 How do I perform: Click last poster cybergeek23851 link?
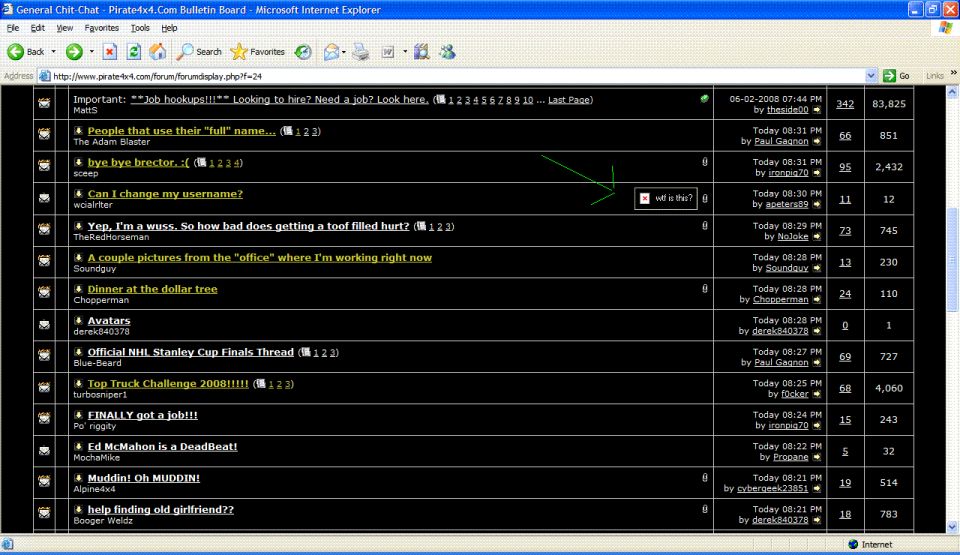(x=773, y=488)
